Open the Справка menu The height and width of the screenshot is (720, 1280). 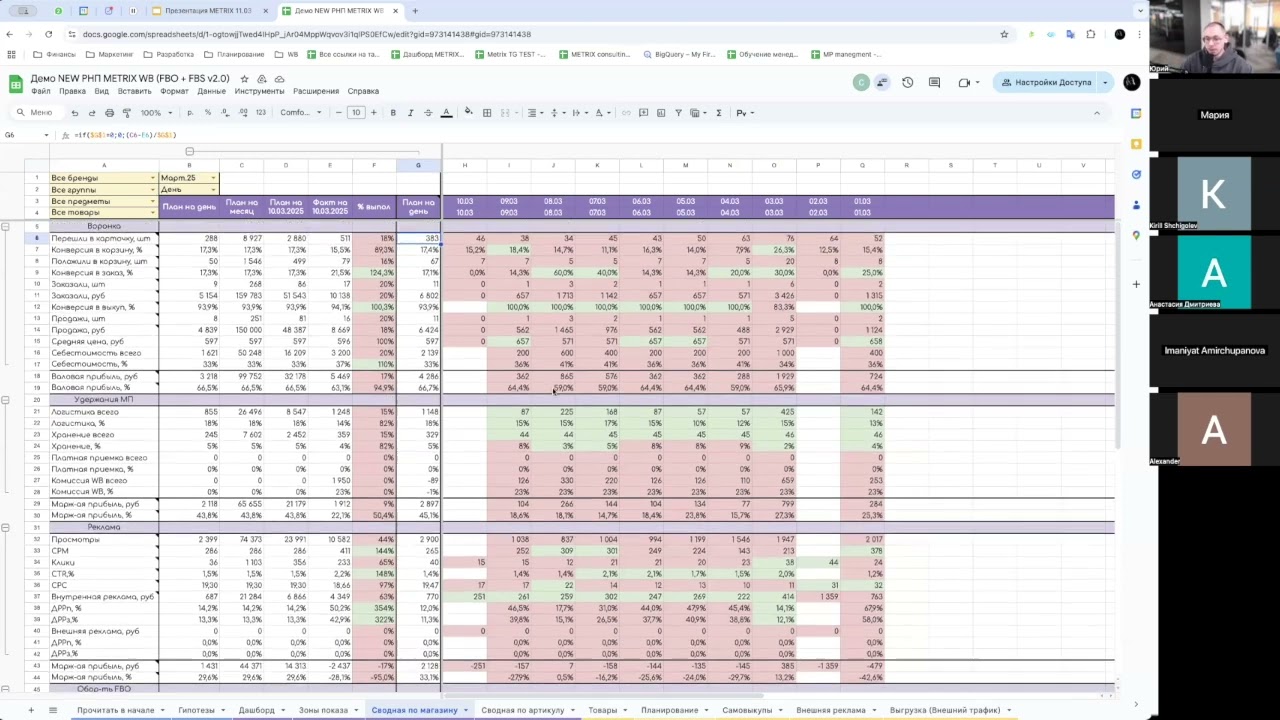363,91
